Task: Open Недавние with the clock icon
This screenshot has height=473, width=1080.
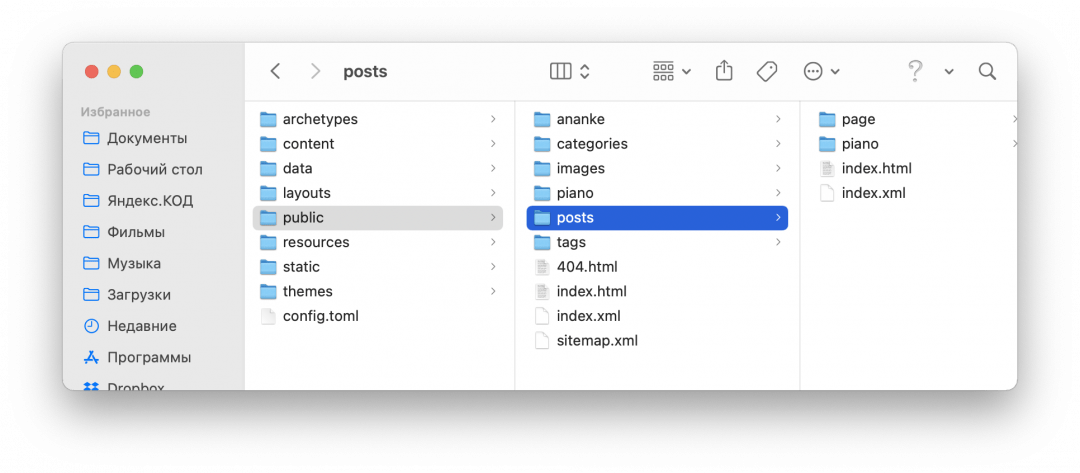Action: [x=142, y=326]
